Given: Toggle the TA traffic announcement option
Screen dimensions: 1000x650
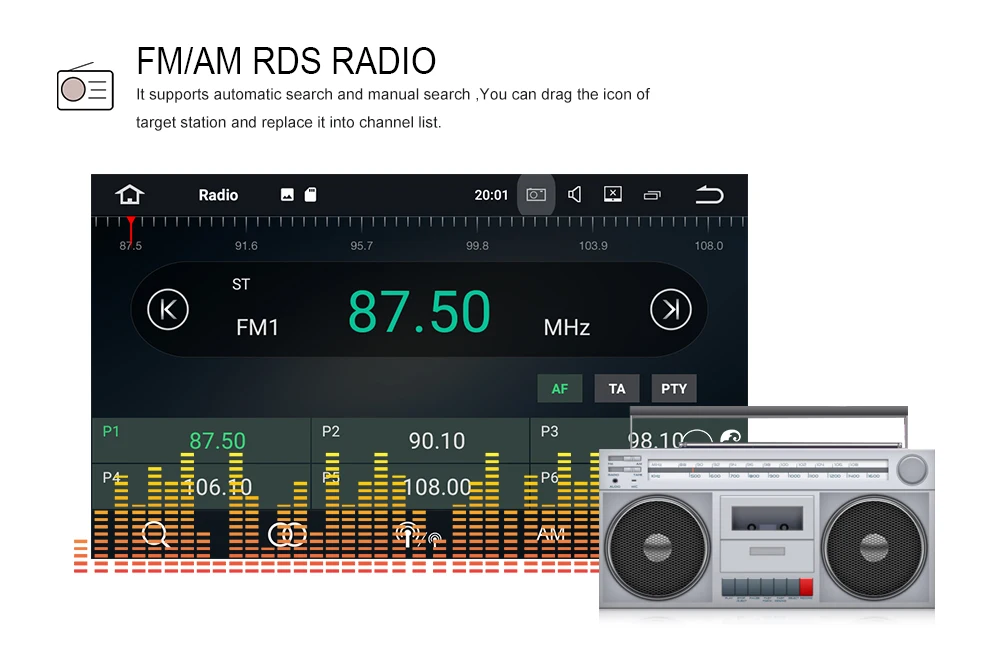Looking at the screenshot, I should [617, 388].
